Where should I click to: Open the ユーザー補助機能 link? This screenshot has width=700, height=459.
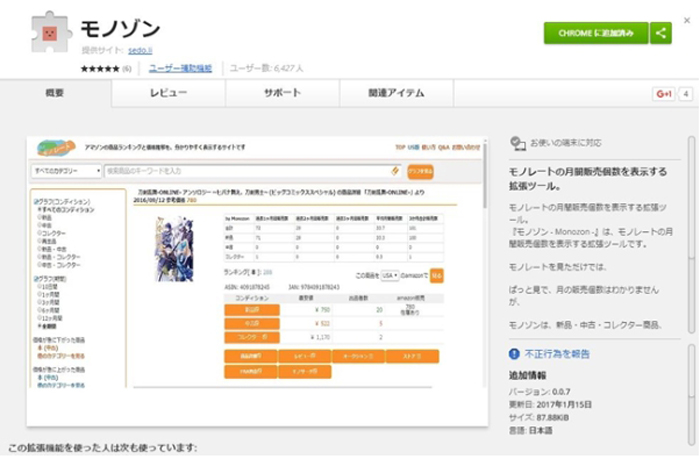coord(180,68)
